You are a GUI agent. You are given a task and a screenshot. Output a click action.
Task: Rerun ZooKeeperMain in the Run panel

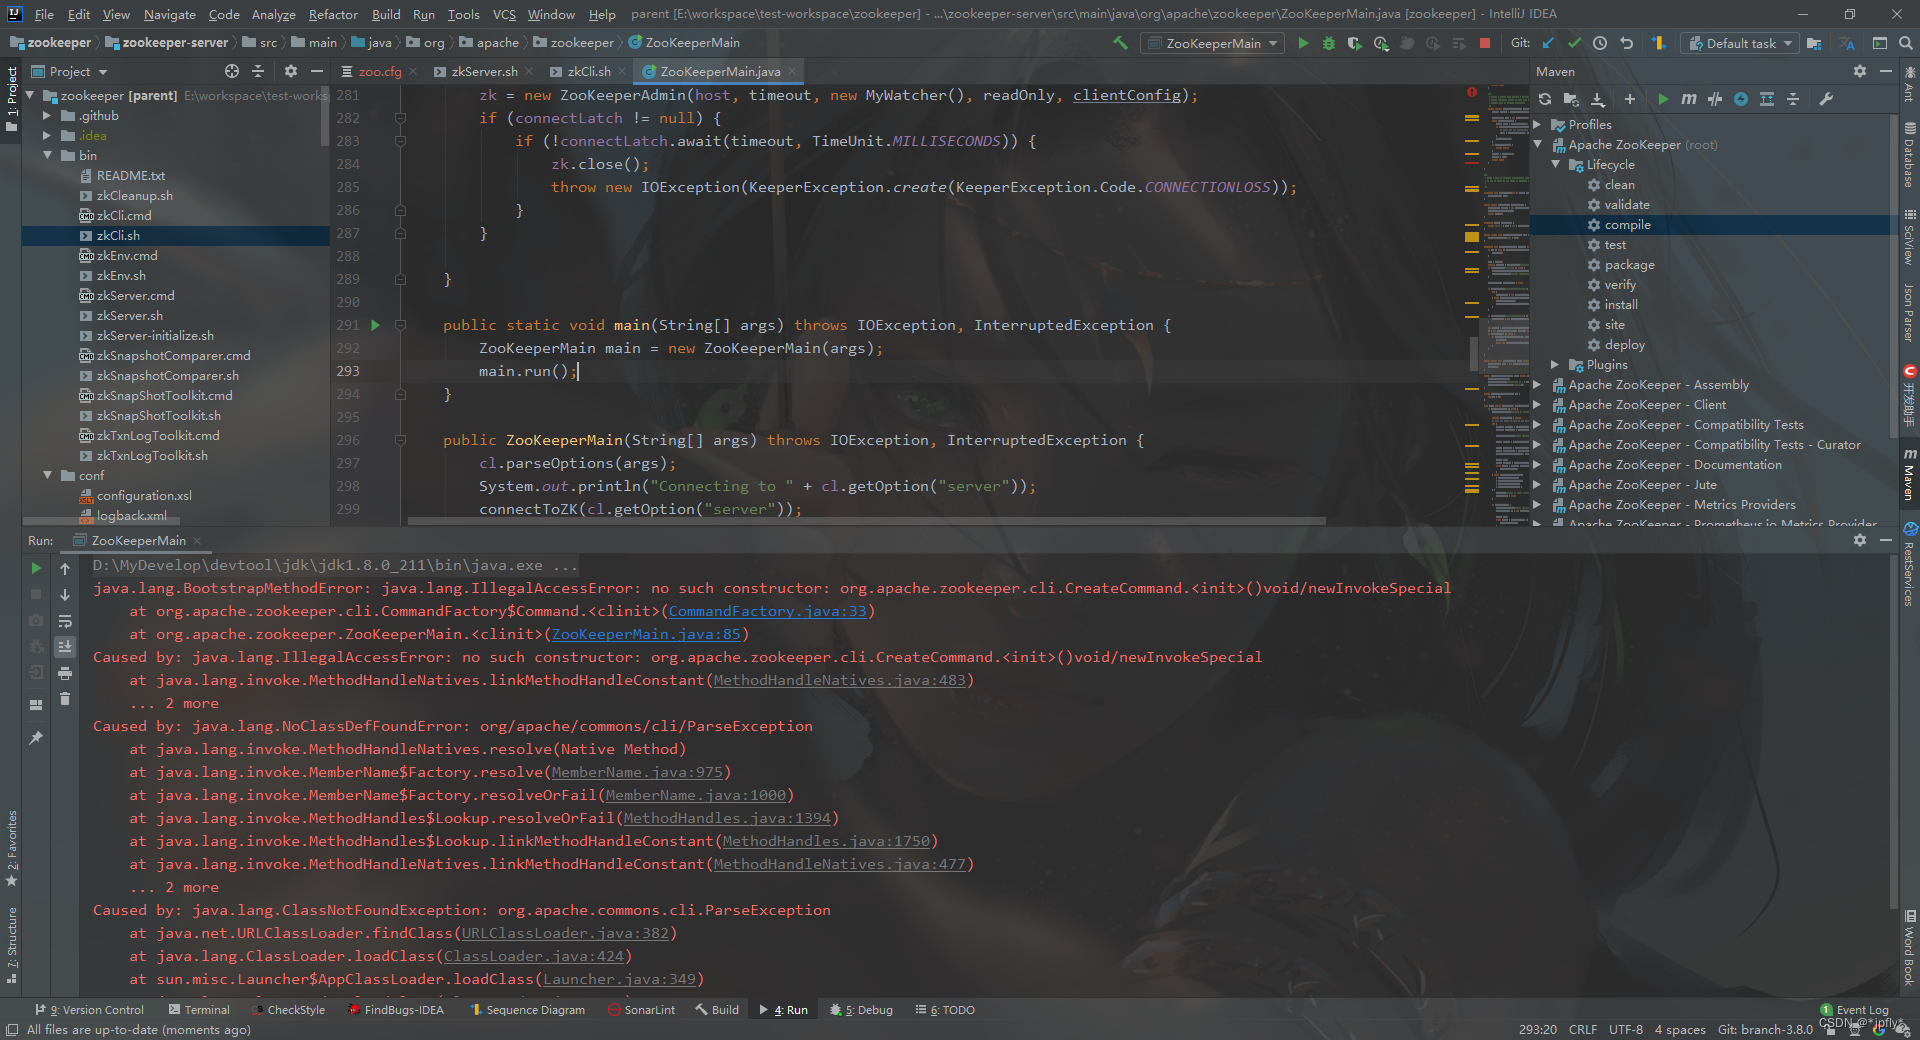click(36, 568)
